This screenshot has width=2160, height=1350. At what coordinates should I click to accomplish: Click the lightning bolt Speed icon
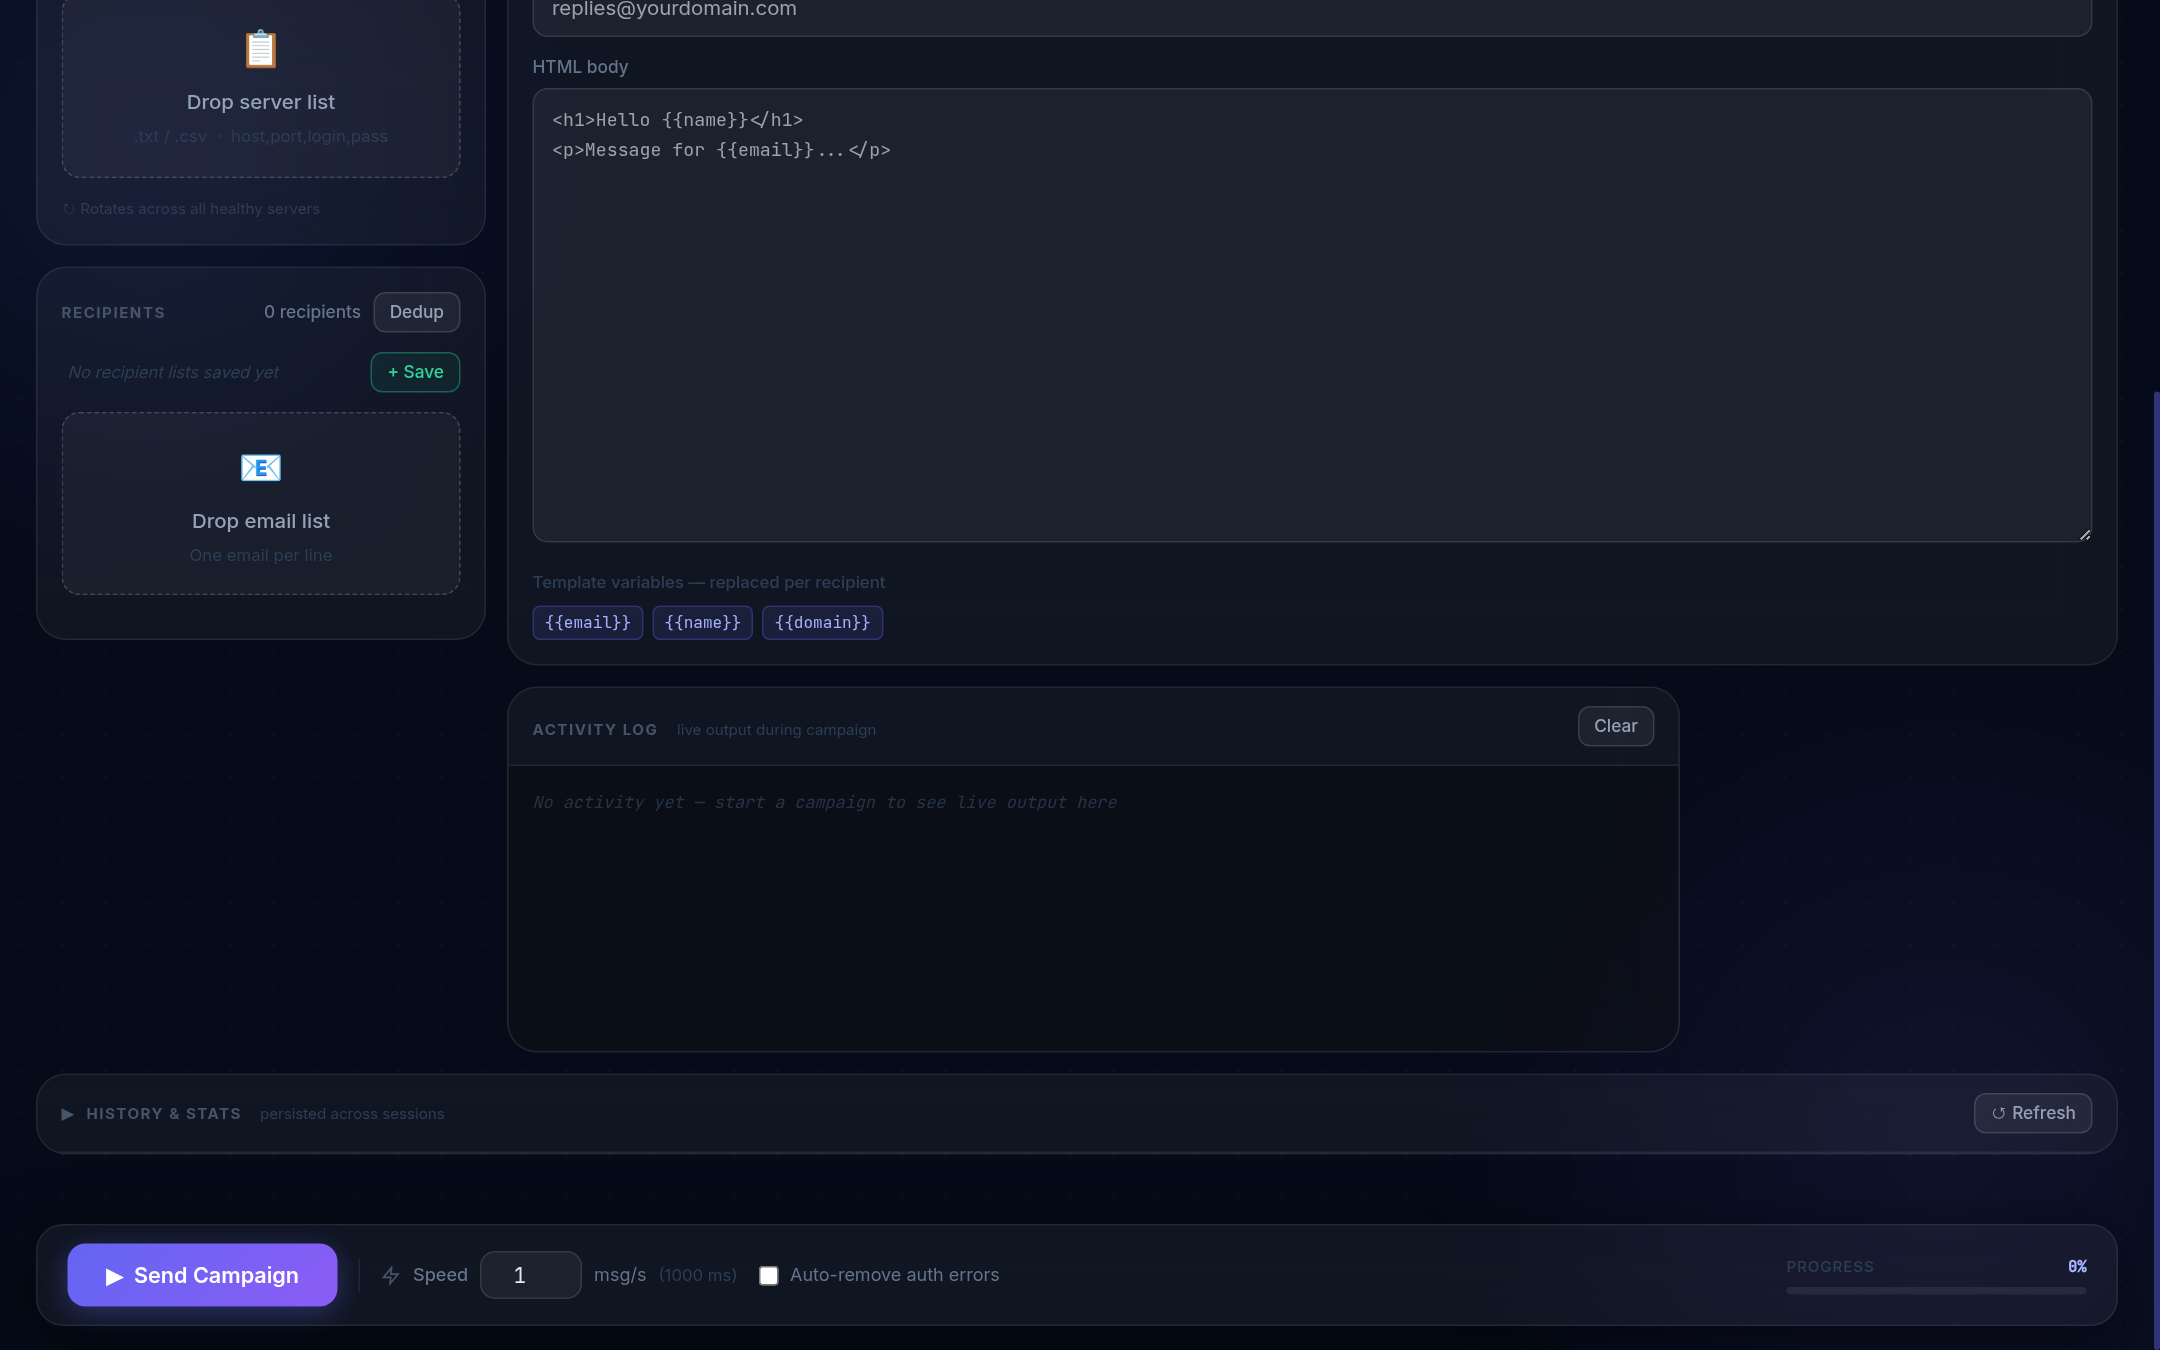click(x=391, y=1275)
